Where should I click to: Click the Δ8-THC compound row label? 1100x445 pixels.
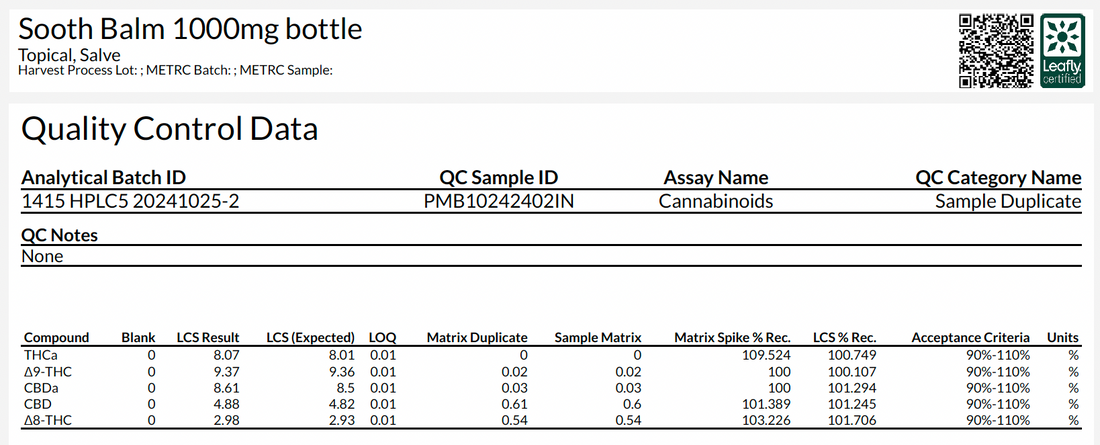tap(45, 420)
